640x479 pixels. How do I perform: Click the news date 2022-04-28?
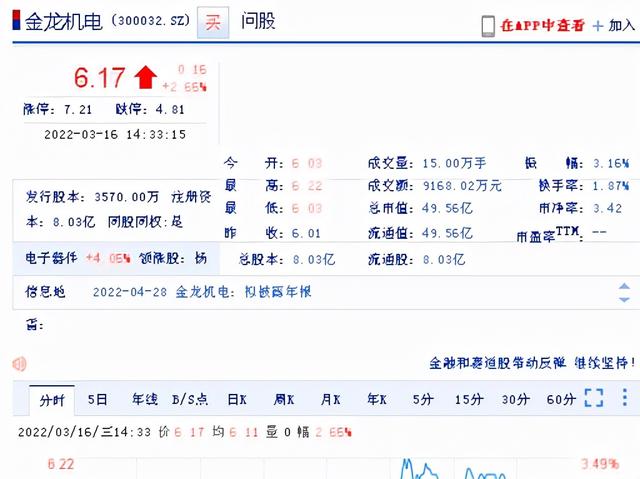point(130,292)
